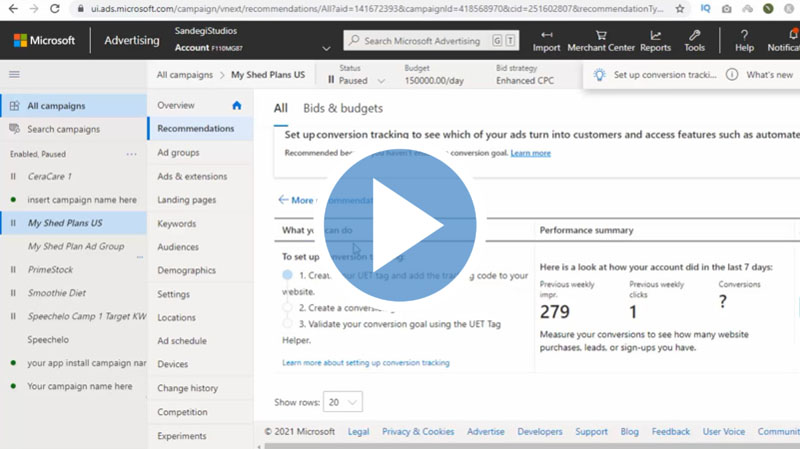
Task: Expand the account selector dropdown
Action: point(326,48)
